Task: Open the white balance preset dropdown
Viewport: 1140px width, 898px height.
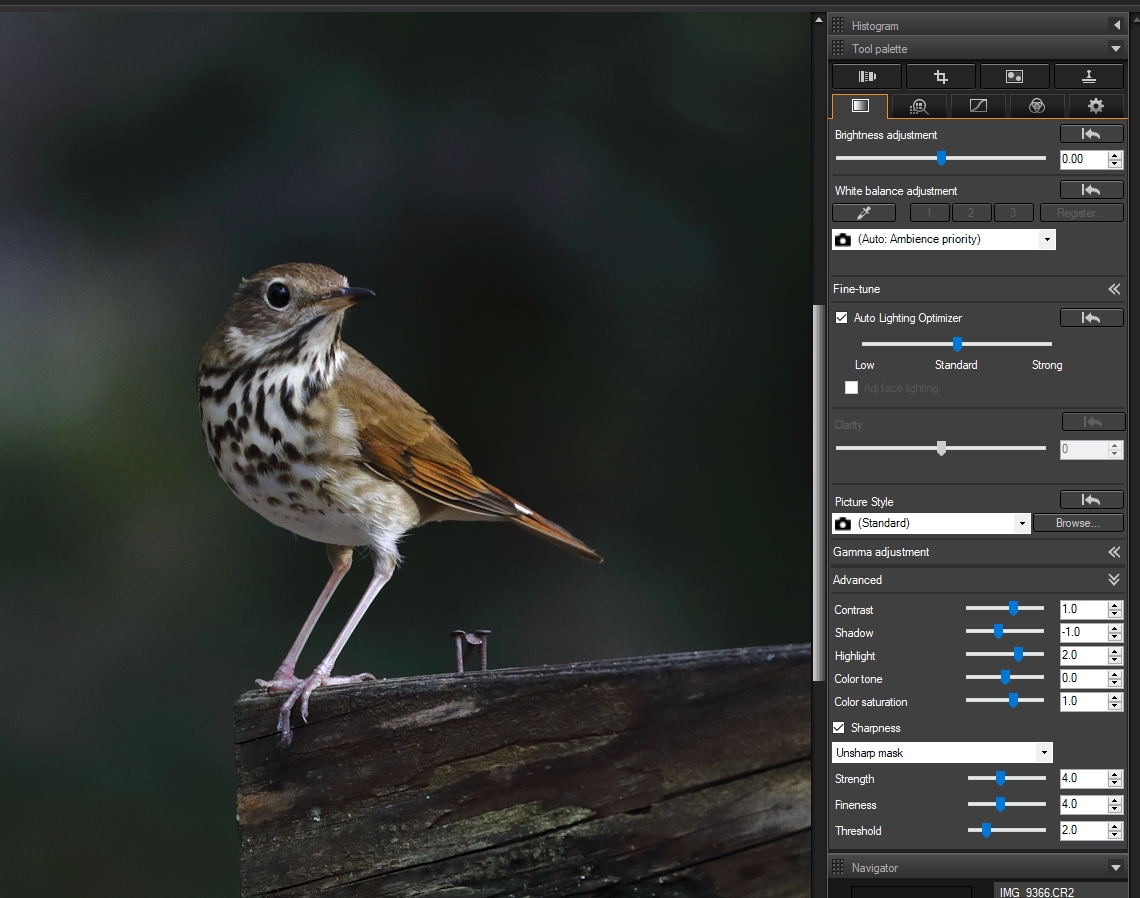Action: pos(1046,240)
